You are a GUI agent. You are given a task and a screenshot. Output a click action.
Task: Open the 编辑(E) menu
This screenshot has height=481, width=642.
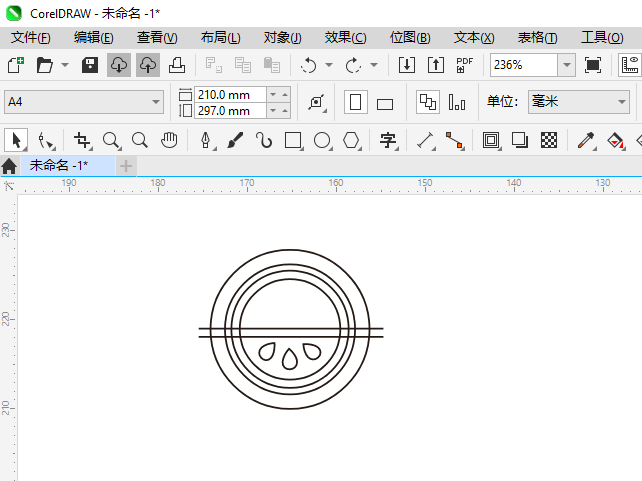pyautogui.click(x=94, y=38)
